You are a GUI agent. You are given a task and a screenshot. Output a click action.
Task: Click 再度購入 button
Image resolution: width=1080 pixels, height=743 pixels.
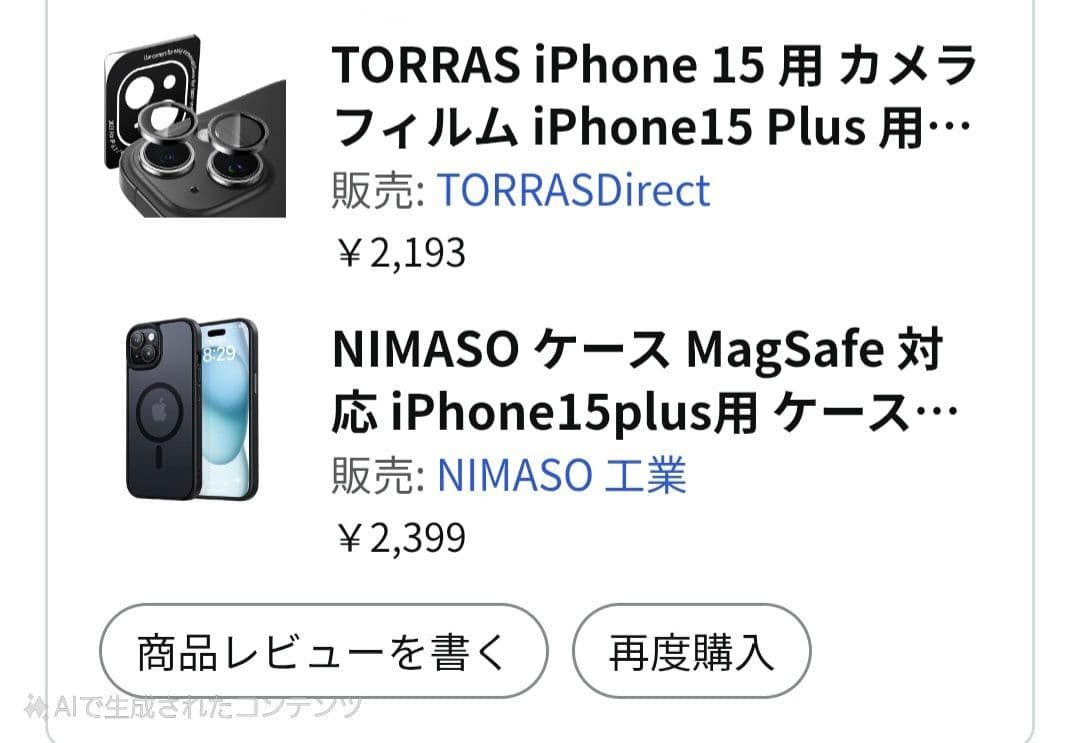click(691, 651)
